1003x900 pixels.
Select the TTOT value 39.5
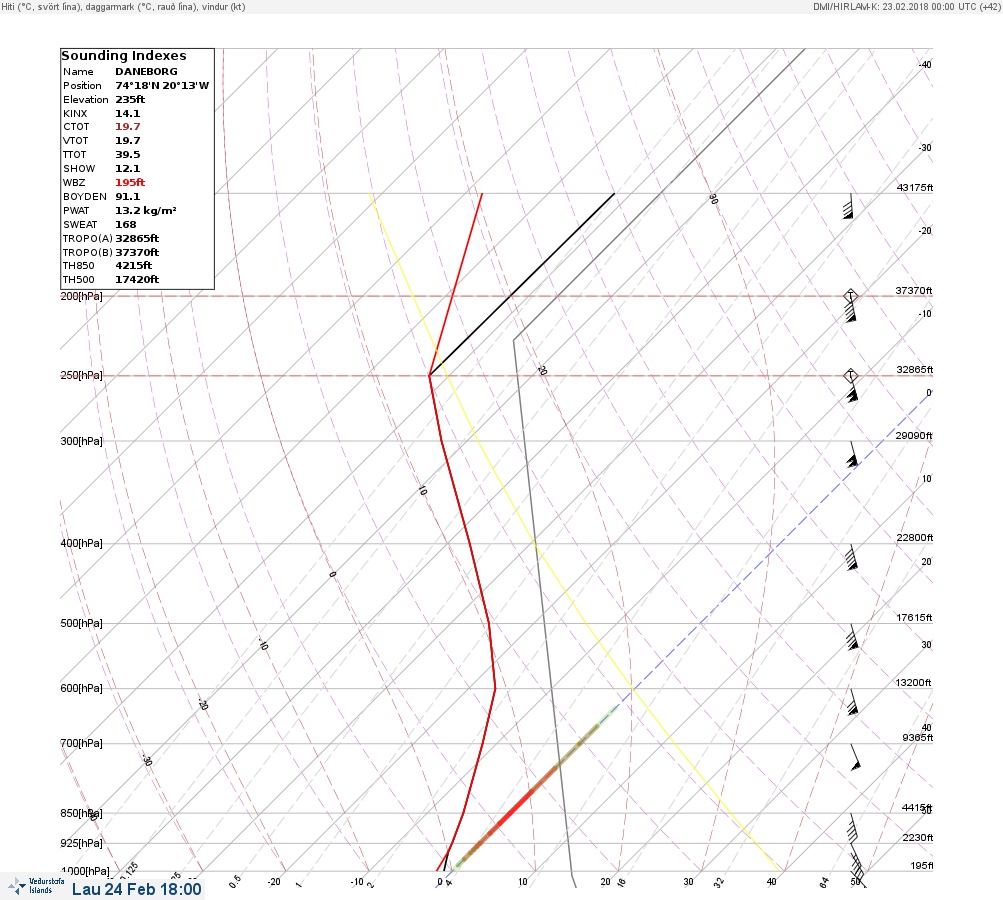(127, 155)
